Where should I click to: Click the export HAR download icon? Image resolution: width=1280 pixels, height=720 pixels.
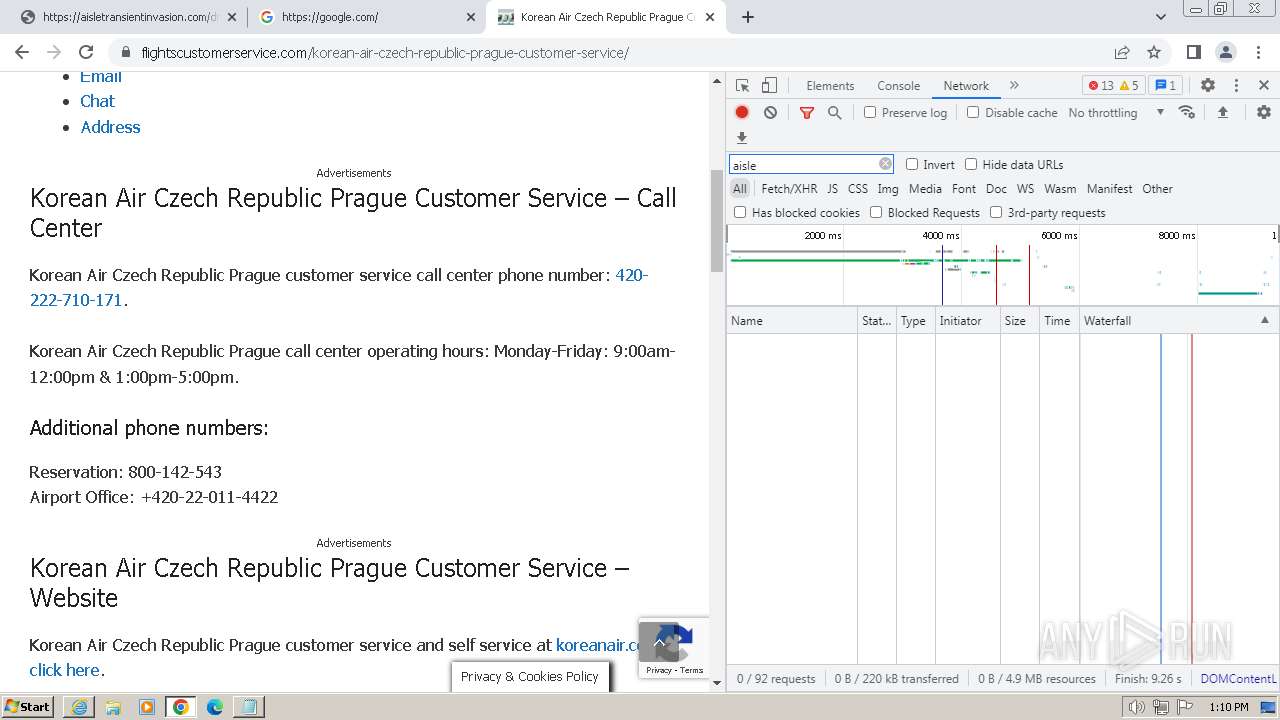742,138
